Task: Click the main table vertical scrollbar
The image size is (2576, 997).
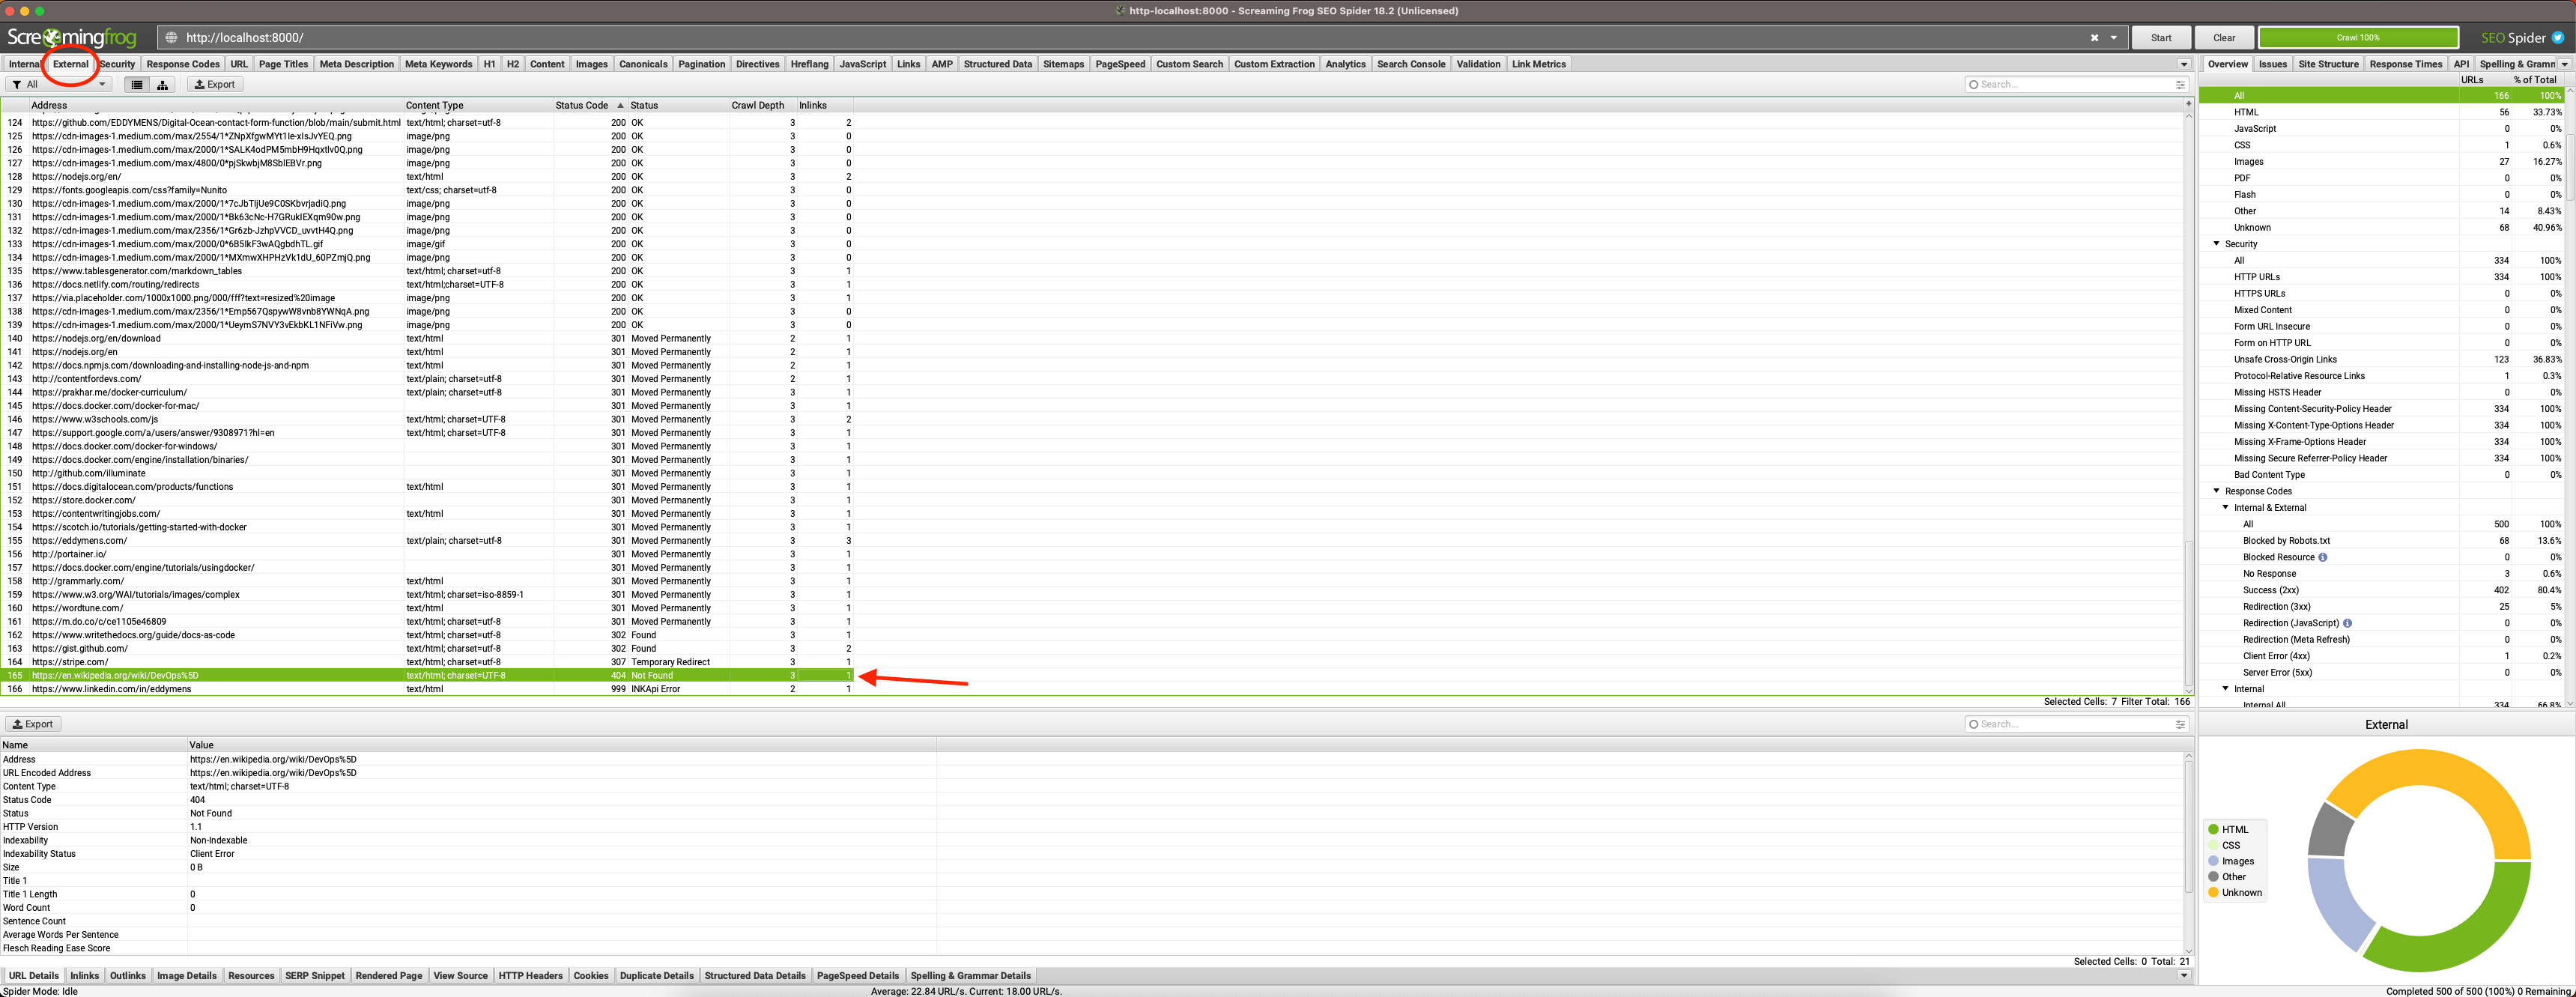Action: [2189, 613]
